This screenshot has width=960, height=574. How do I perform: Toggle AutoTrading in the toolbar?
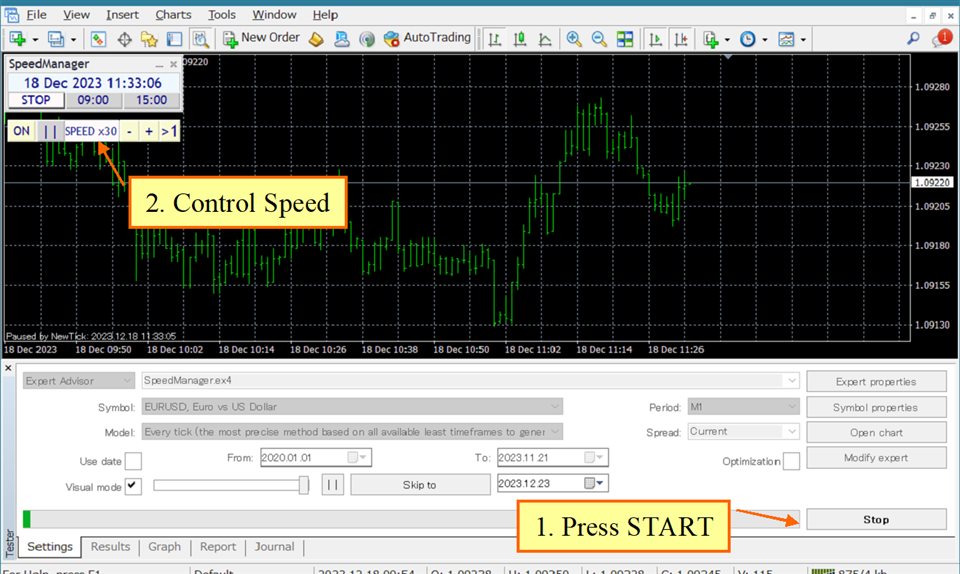point(427,39)
